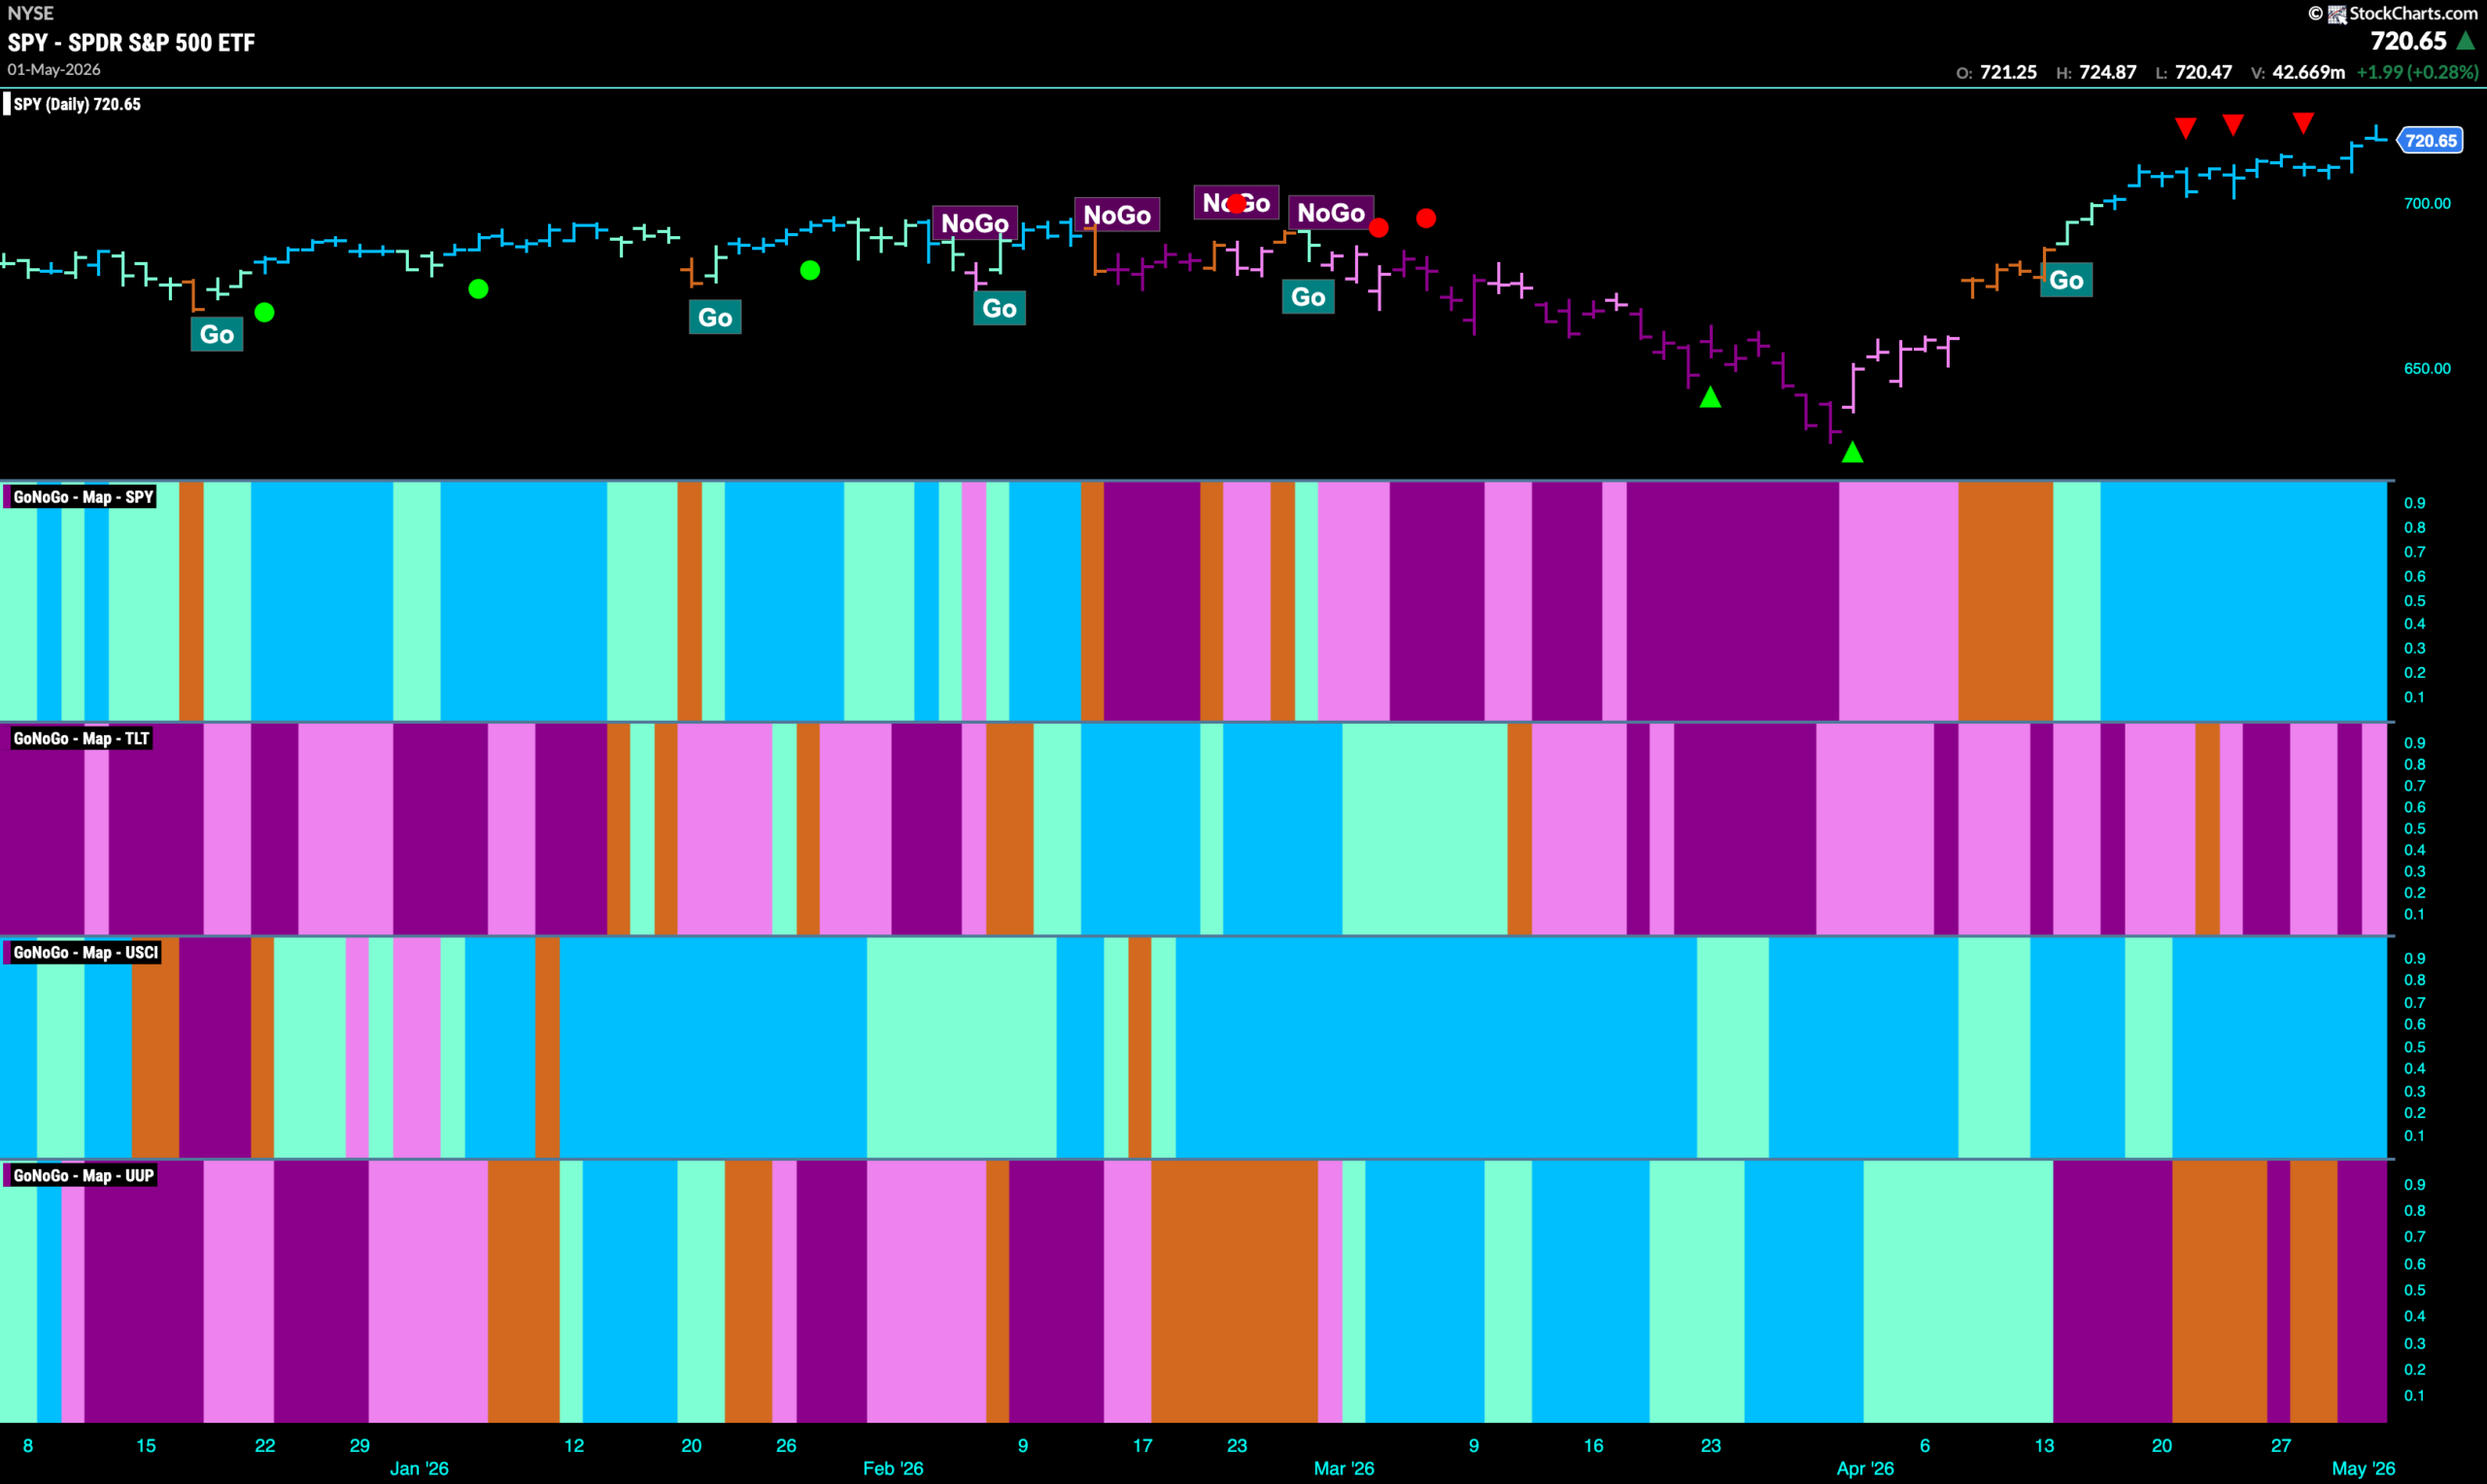Click the NoGo label near February 17

point(1117,214)
